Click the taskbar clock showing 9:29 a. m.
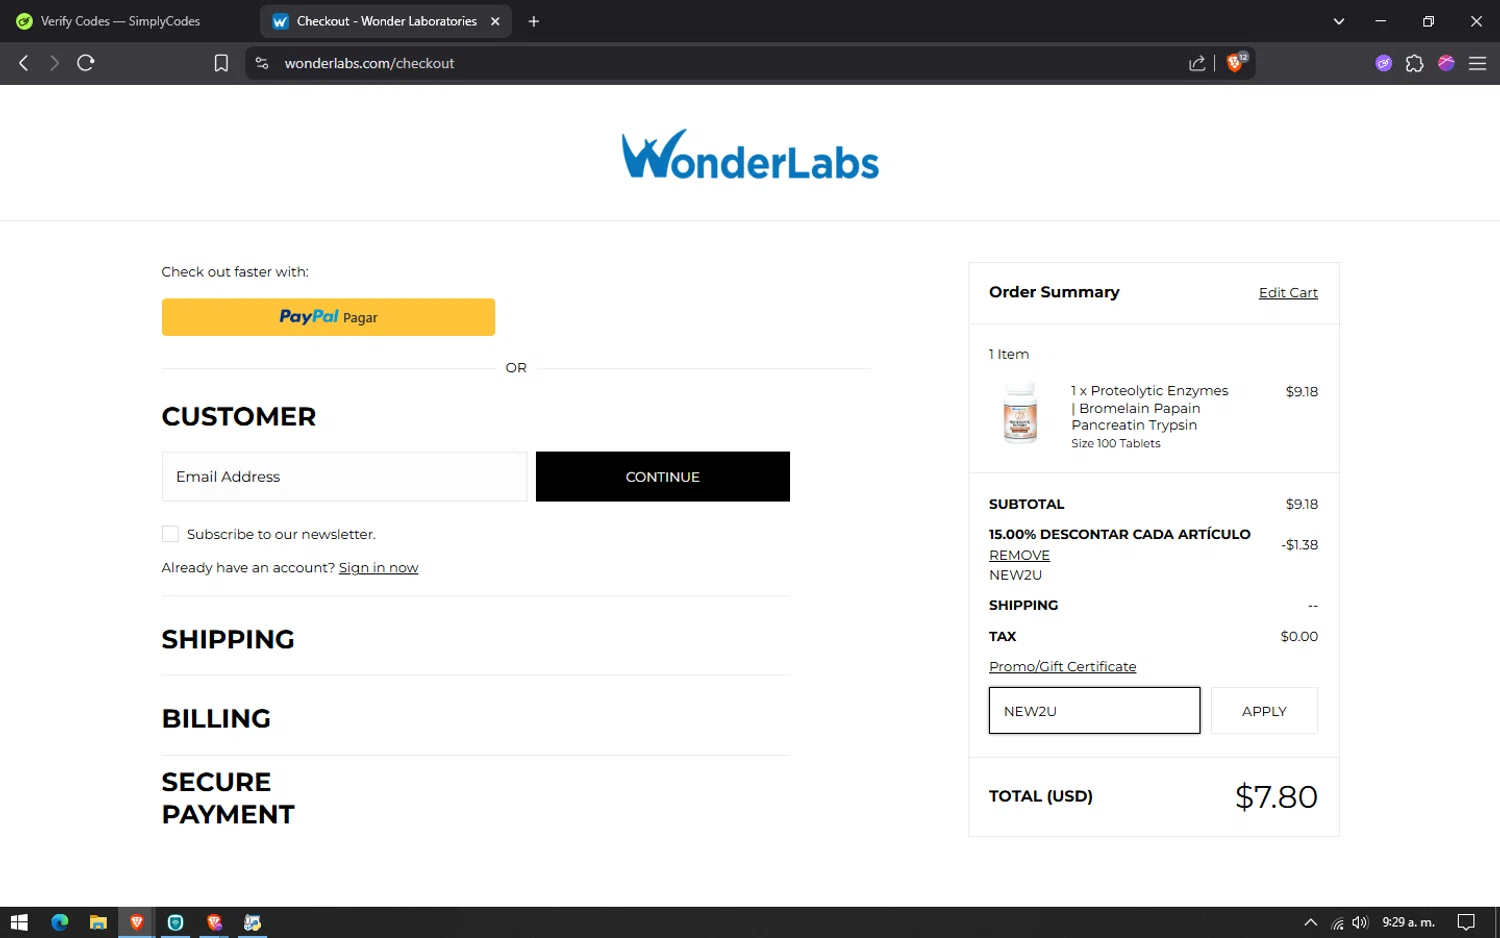 (x=1408, y=922)
